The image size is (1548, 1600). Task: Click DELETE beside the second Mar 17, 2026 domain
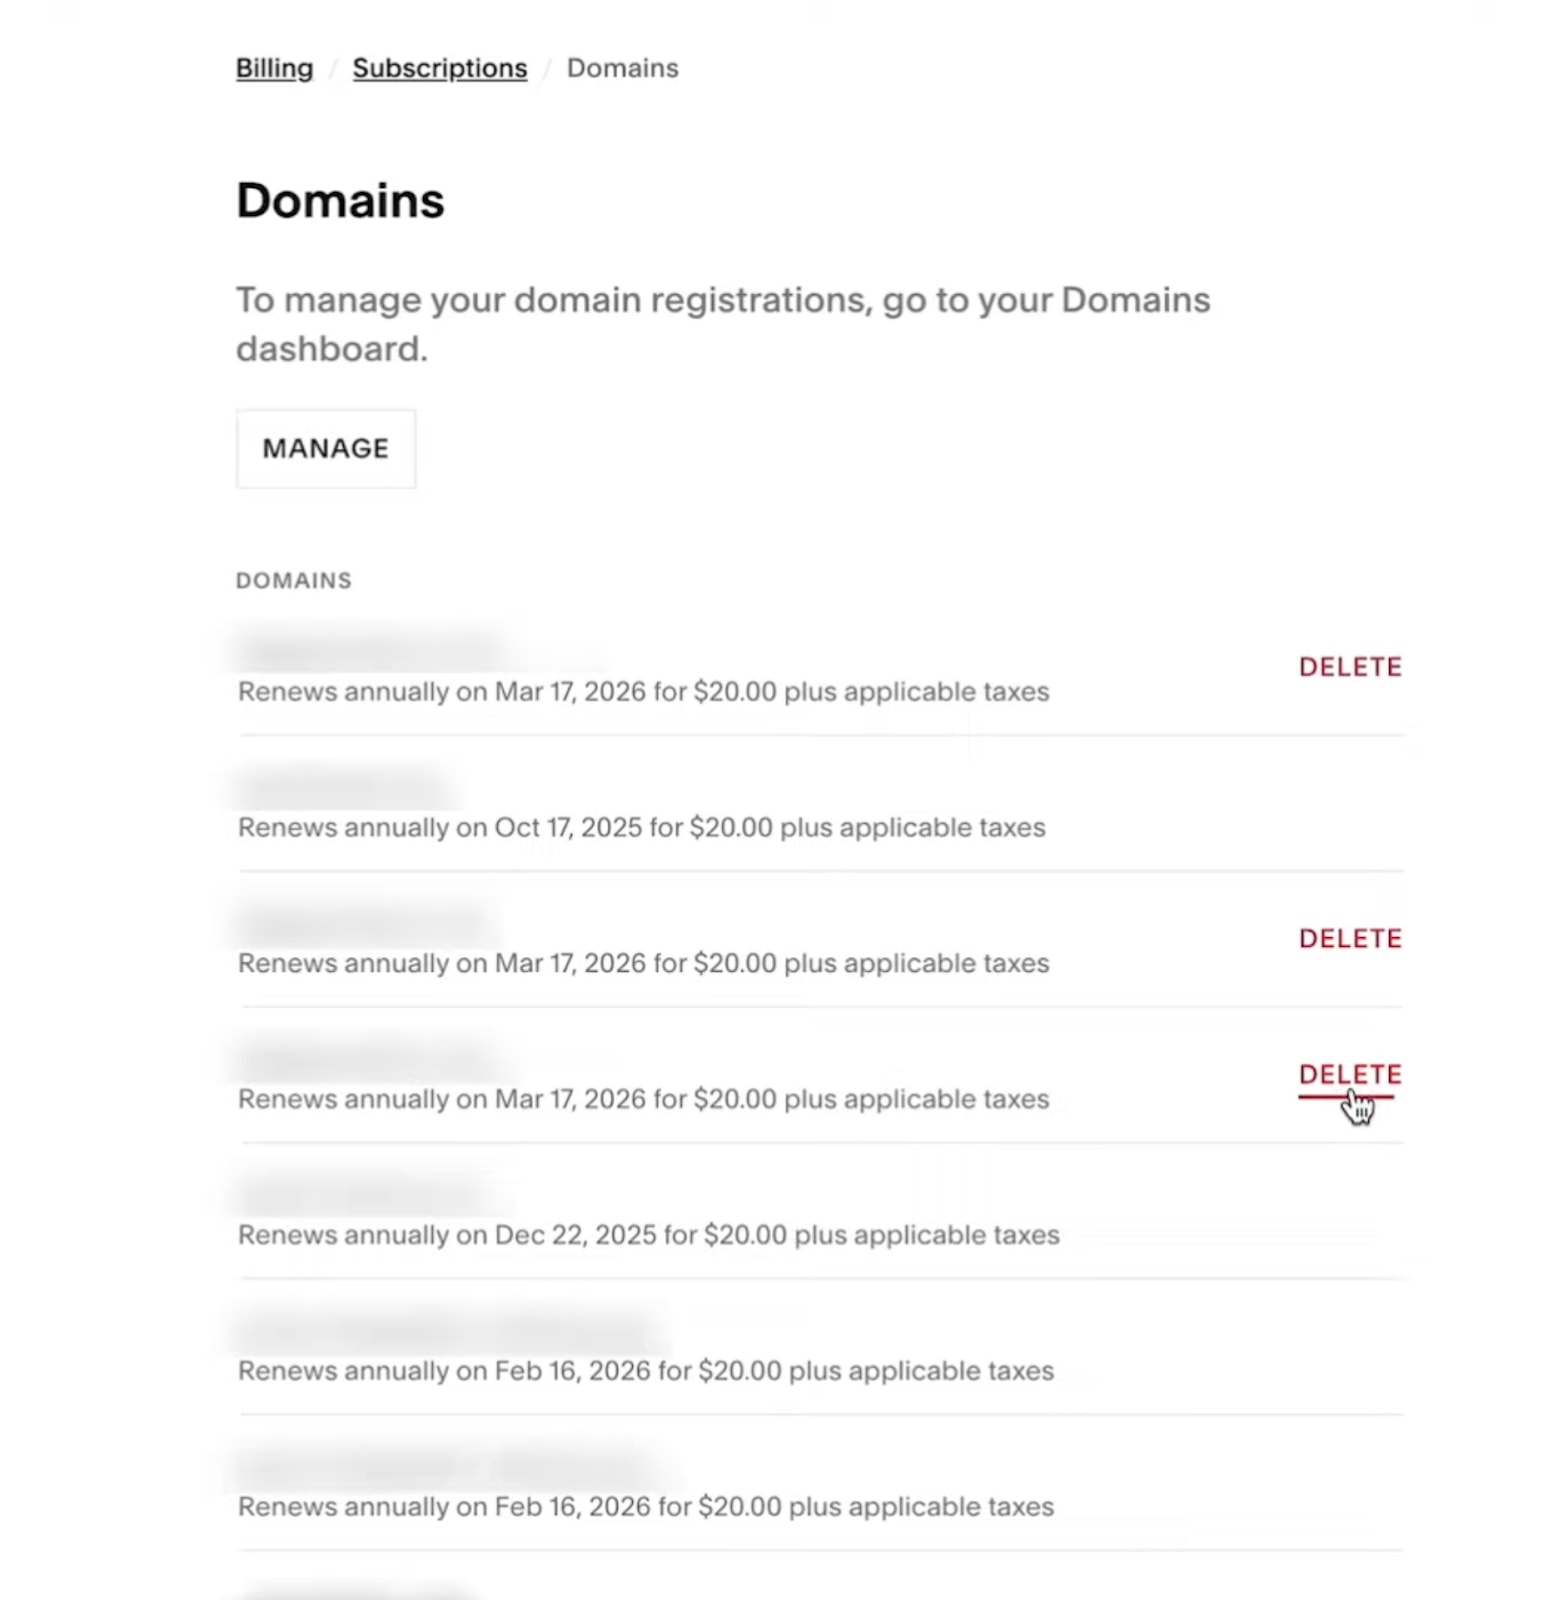pos(1350,938)
